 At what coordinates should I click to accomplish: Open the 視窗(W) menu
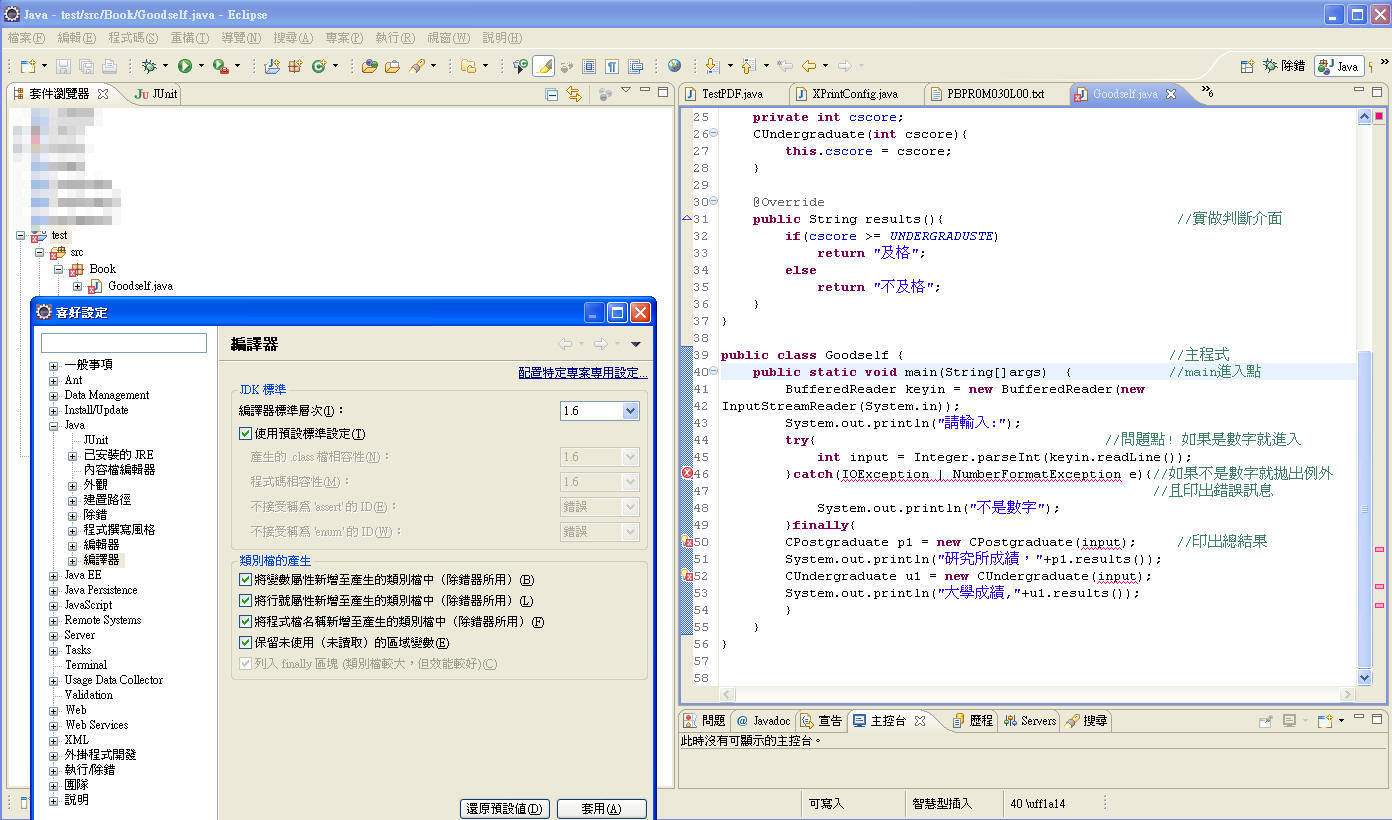point(447,38)
